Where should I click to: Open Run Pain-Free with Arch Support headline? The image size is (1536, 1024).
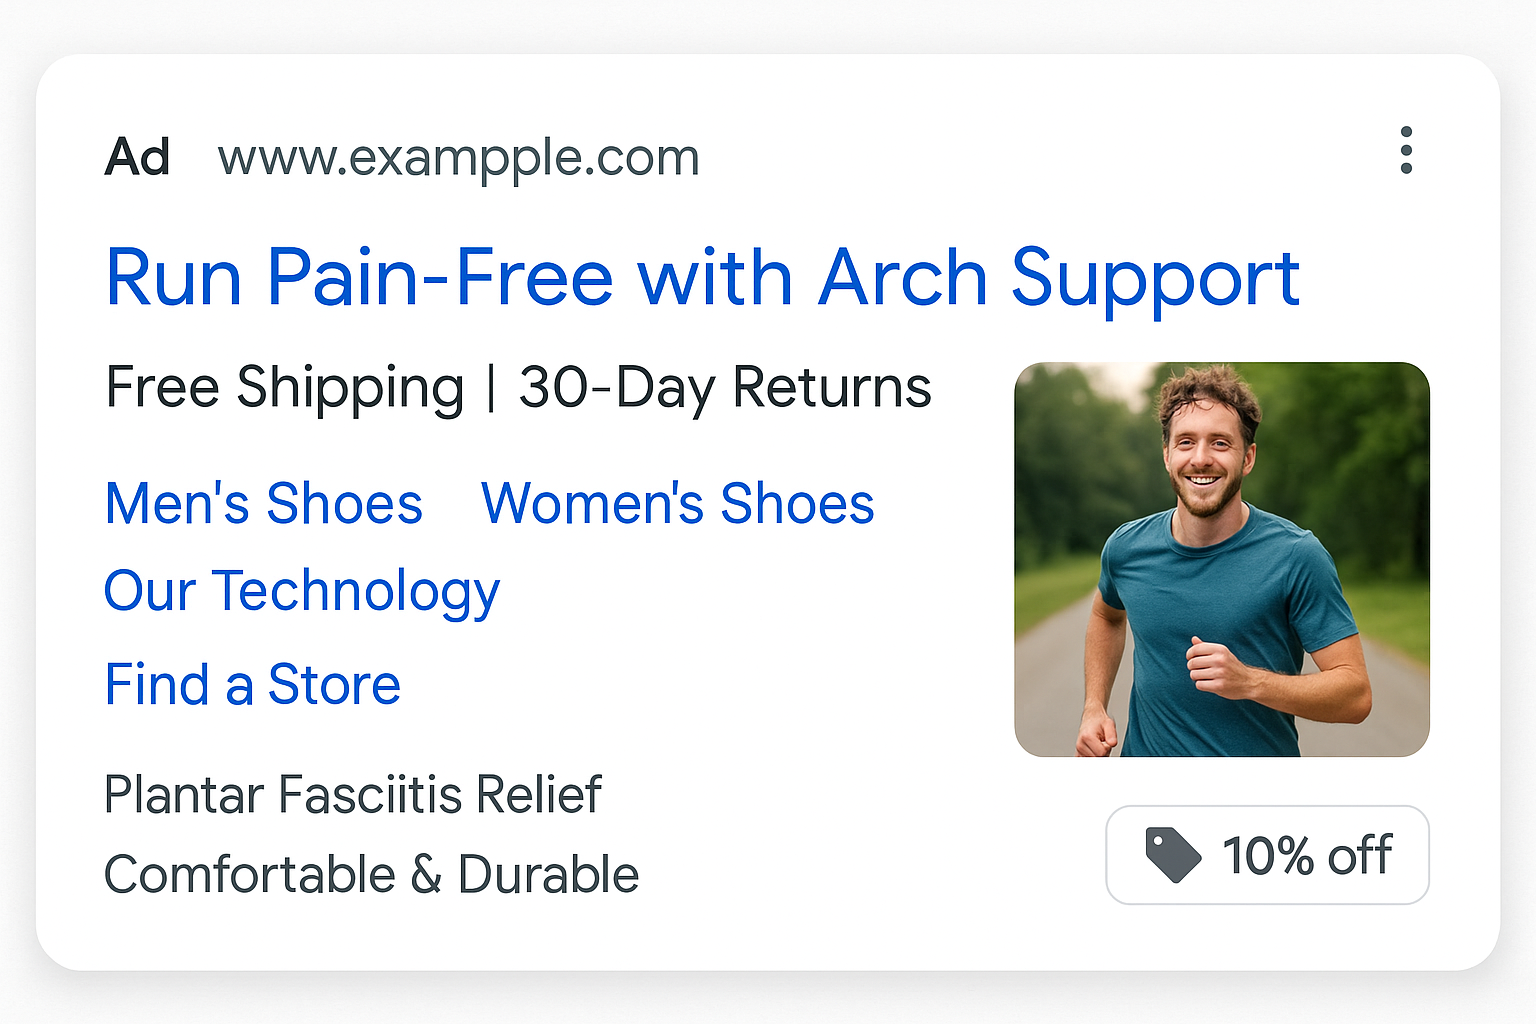(x=702, y=279)
